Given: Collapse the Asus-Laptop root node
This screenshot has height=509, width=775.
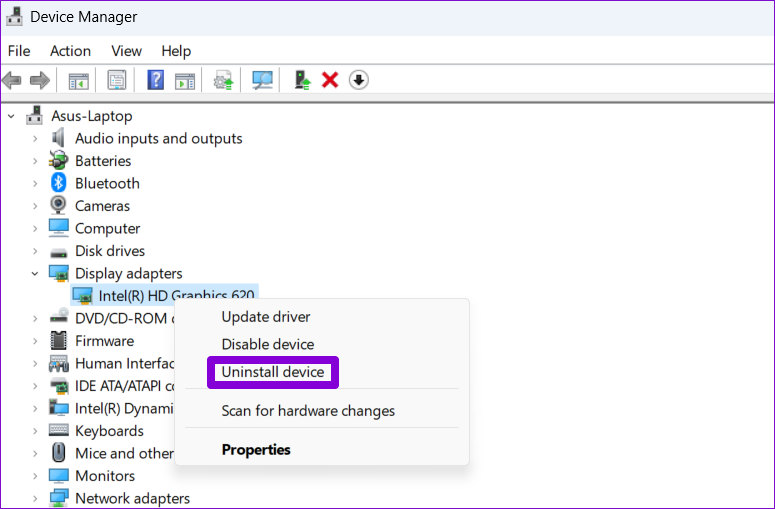Looking at the screenshot, I should pos(11,117).
